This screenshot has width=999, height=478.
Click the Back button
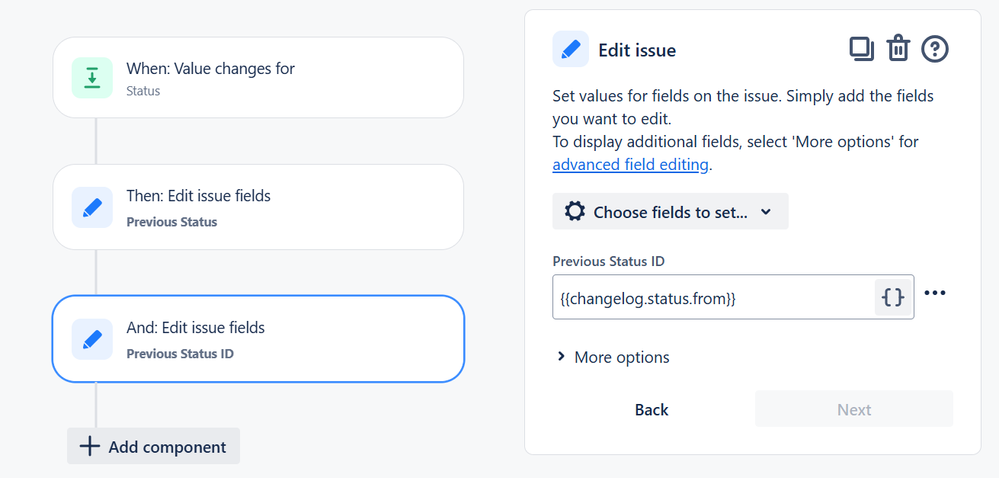point(651,409)
